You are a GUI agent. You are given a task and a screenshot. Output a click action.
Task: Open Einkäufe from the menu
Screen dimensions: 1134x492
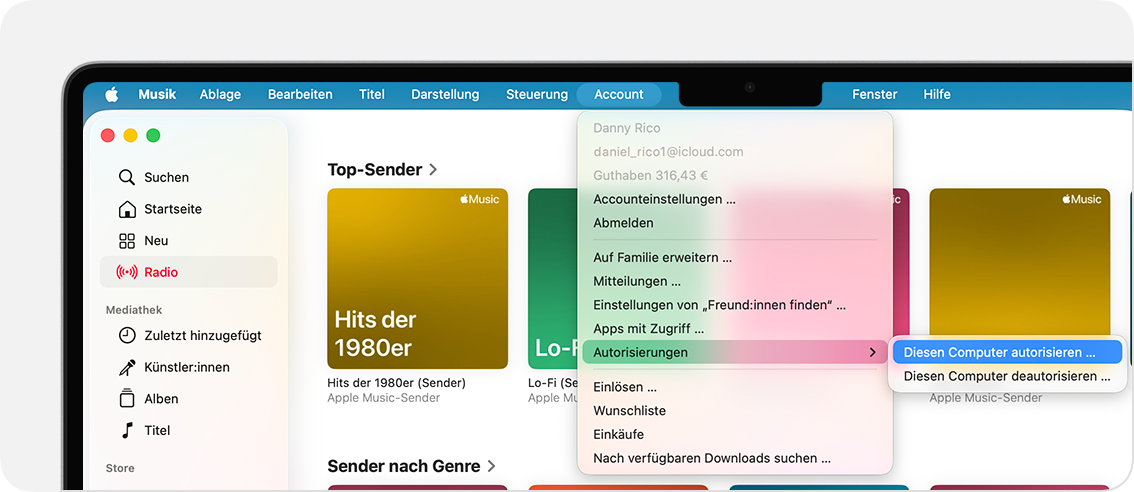pyautogui.click(x=735, y=434)
